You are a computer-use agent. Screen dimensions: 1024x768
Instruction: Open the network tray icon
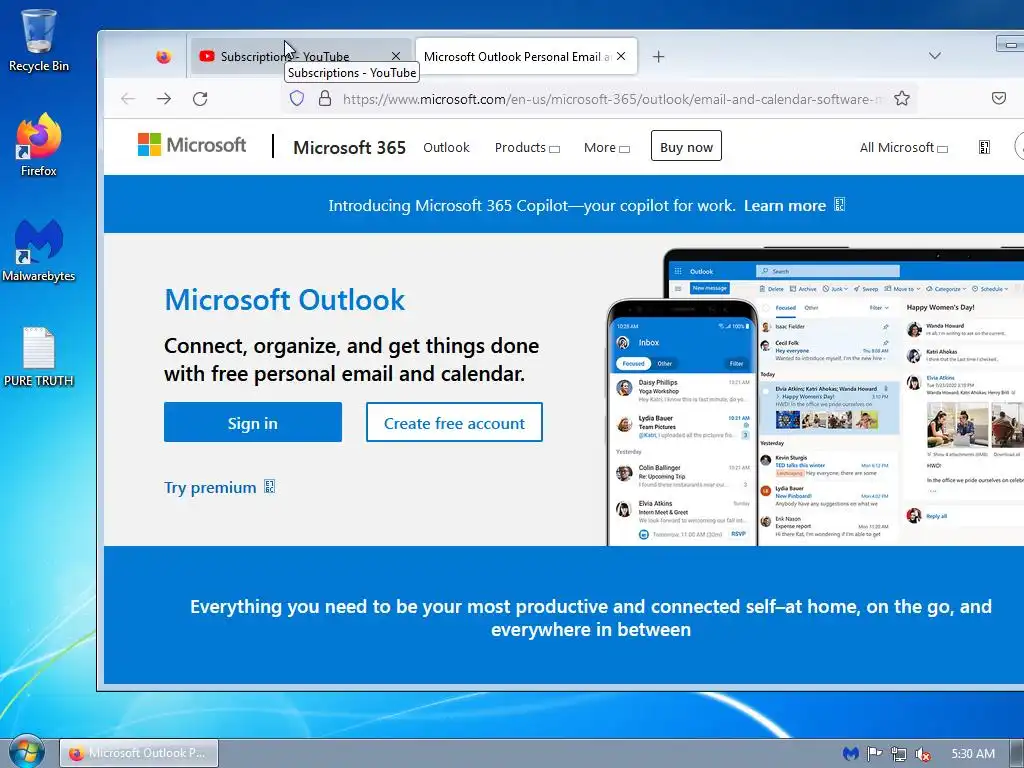pos(899,754)
